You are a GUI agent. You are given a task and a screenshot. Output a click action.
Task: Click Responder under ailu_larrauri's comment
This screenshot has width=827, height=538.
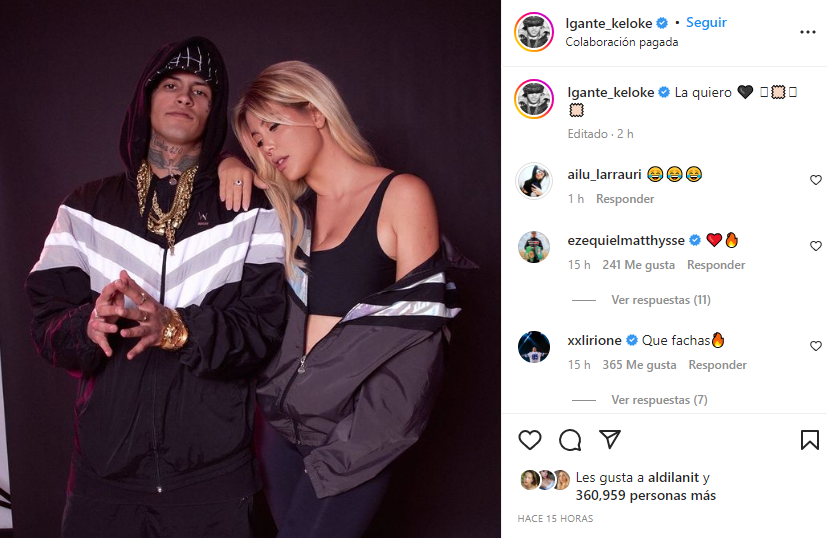625,199
